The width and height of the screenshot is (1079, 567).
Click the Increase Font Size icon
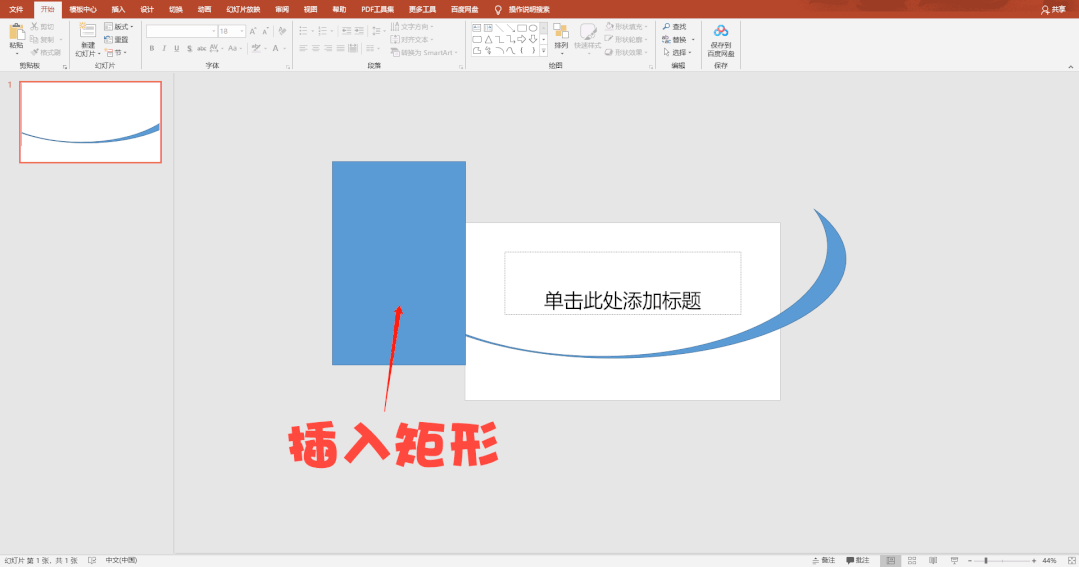[253, 31]
